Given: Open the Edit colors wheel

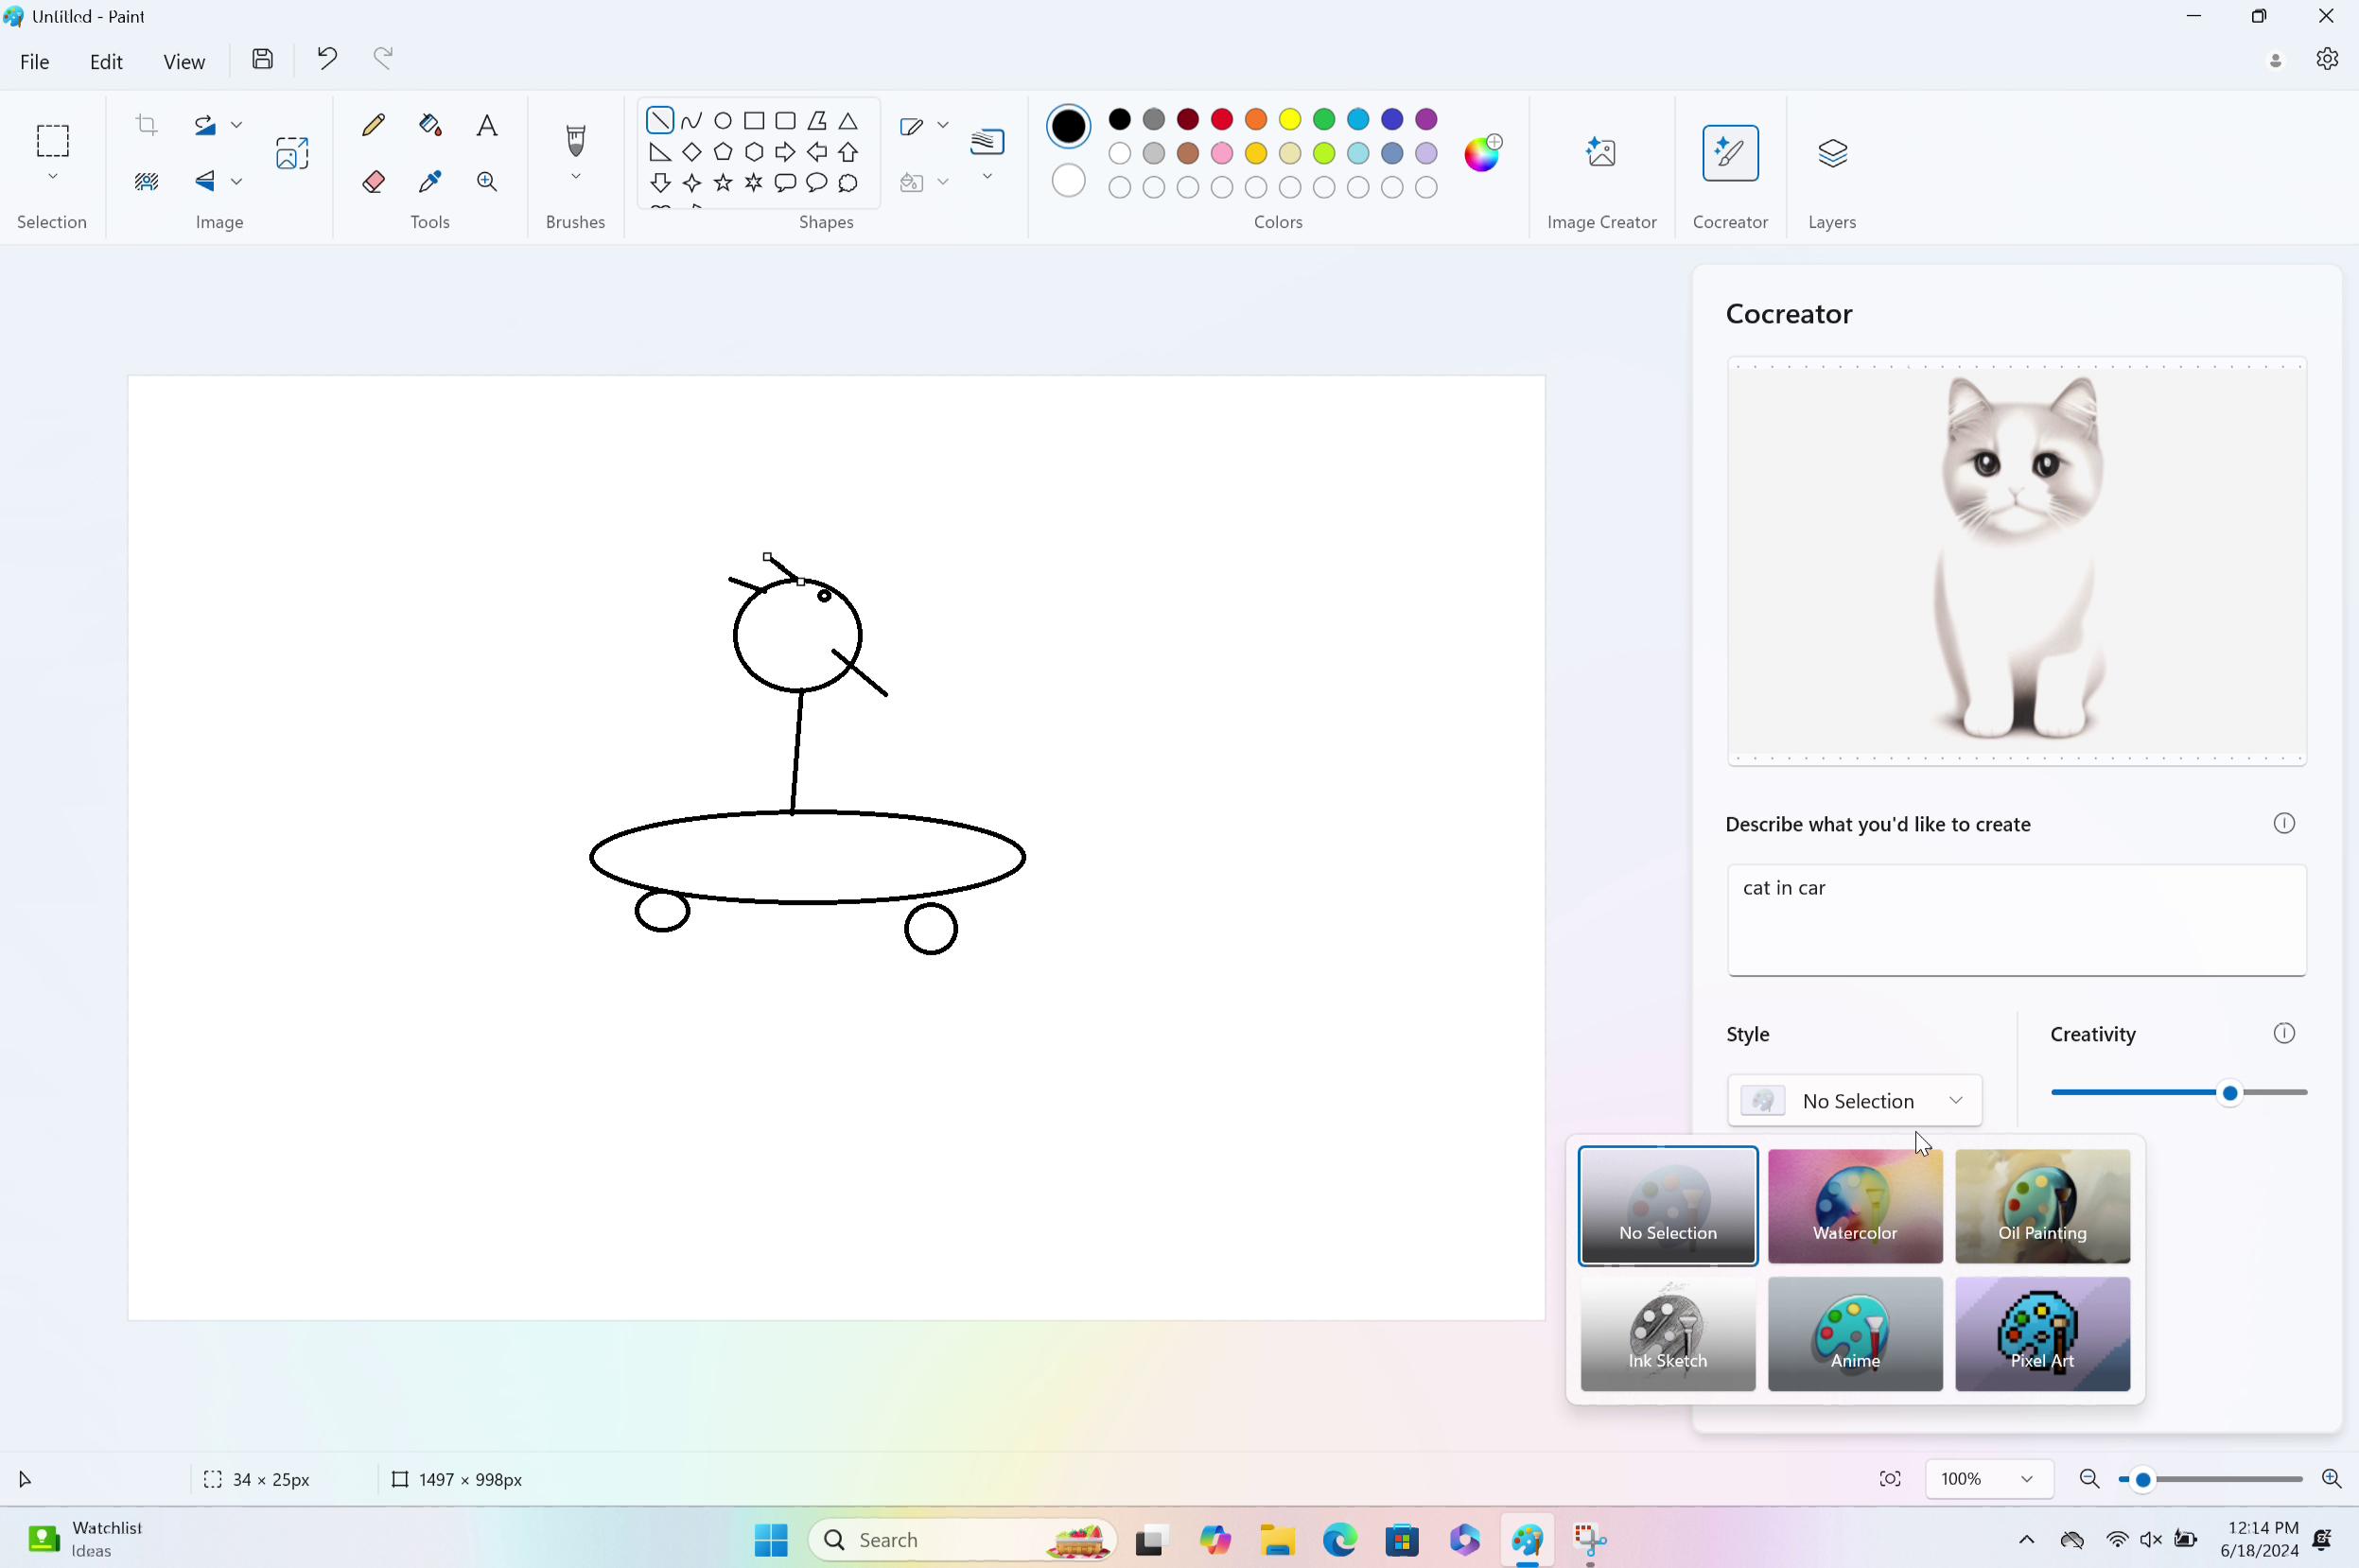Looking at the screenshot, I should coord(1482,153).
